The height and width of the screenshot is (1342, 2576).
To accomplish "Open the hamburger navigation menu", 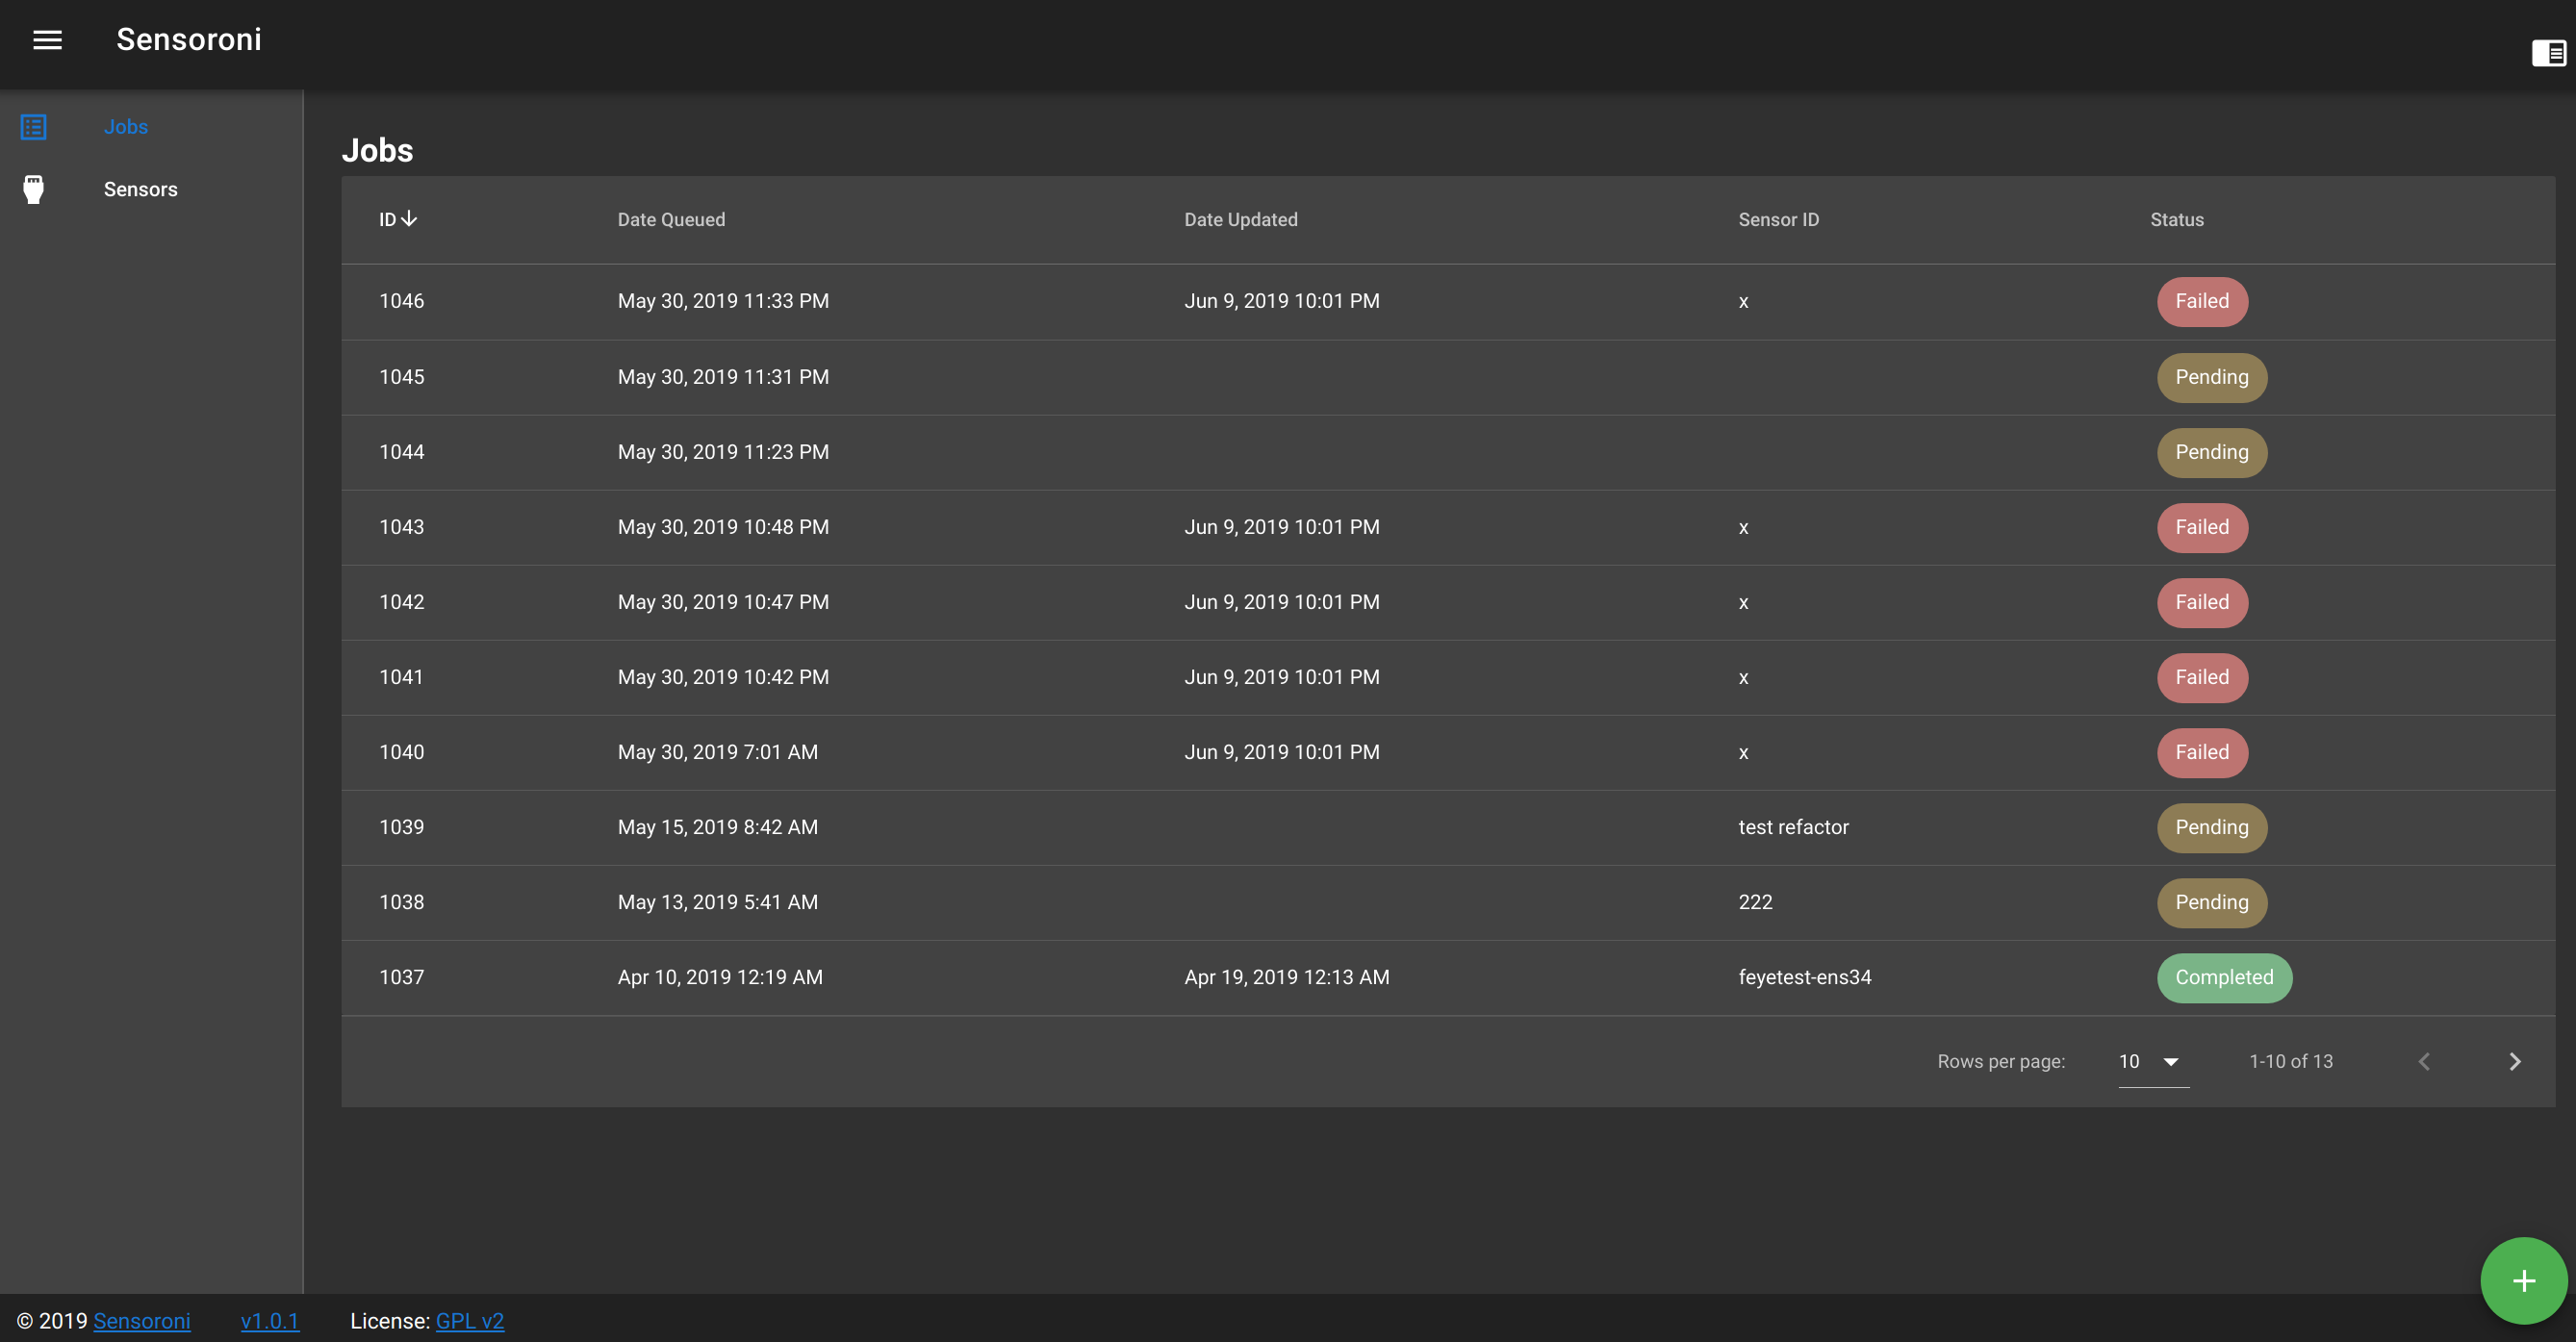I will pos(47,40).
